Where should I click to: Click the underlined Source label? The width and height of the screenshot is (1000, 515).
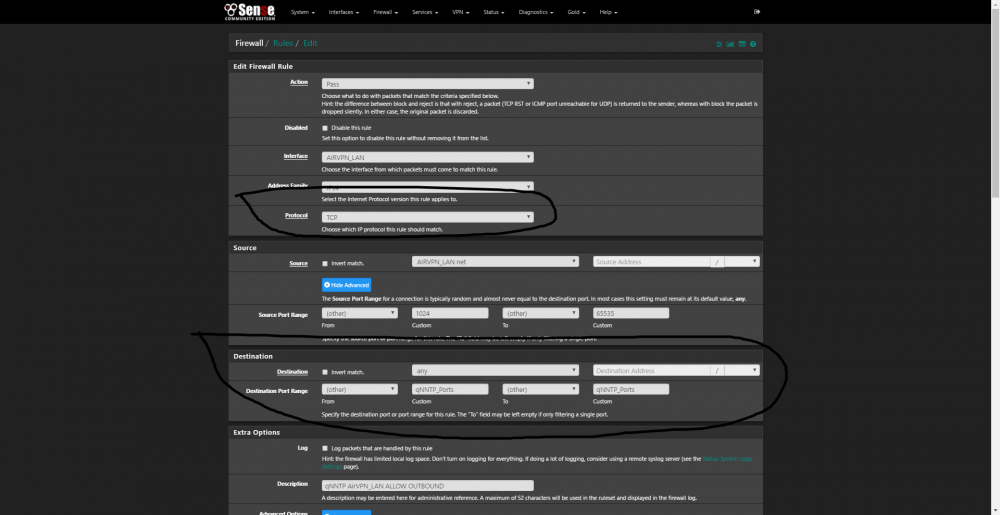[298, 263]
